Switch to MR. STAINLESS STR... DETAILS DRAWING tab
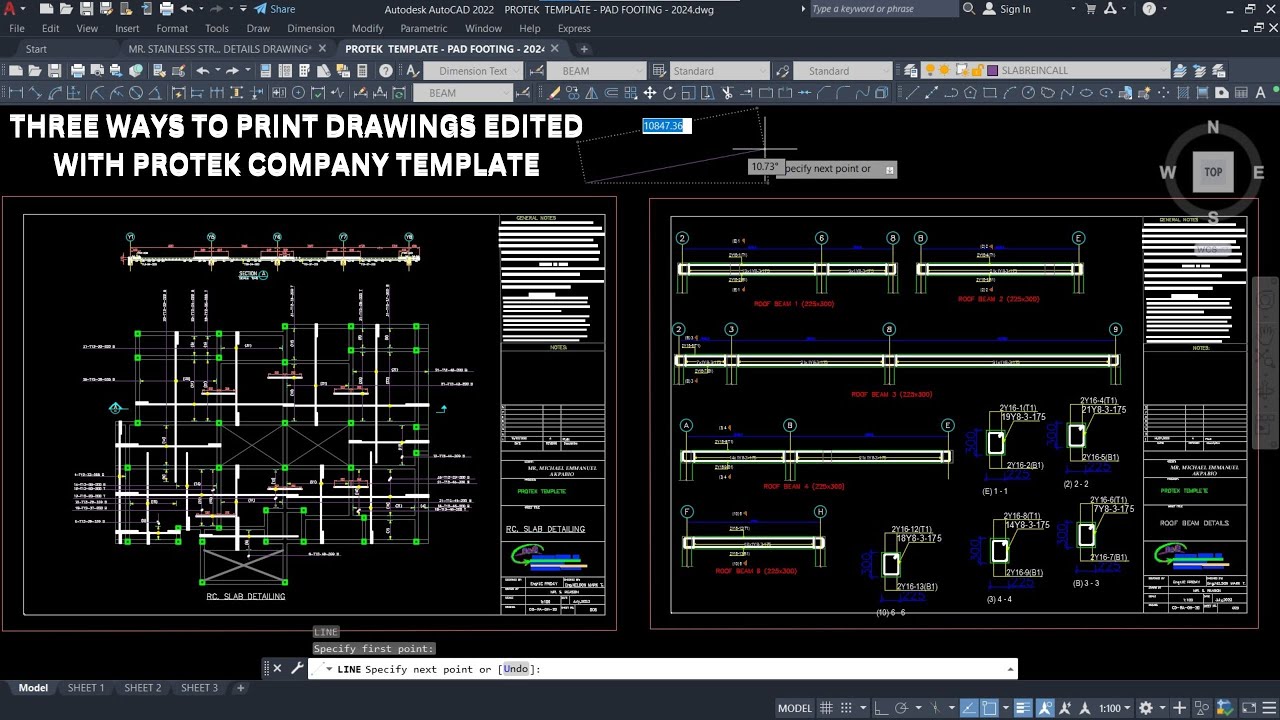 [220, 48]
